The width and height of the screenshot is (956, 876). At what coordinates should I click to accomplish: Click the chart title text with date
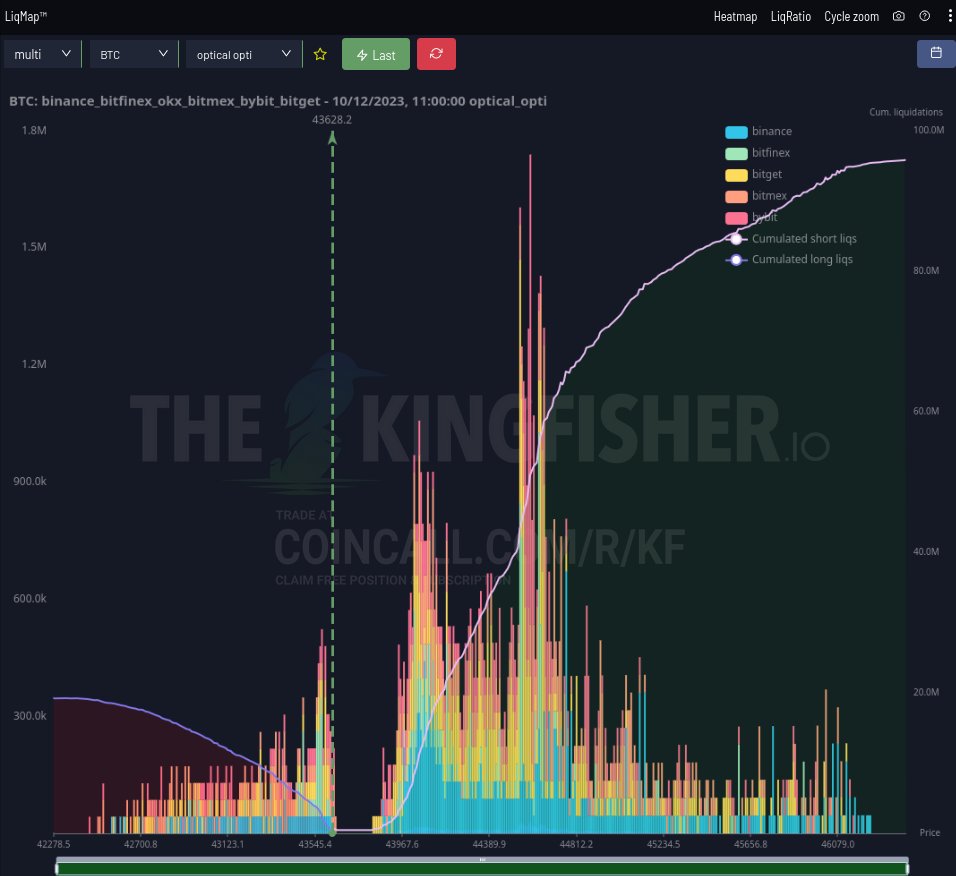pos(277,101)
